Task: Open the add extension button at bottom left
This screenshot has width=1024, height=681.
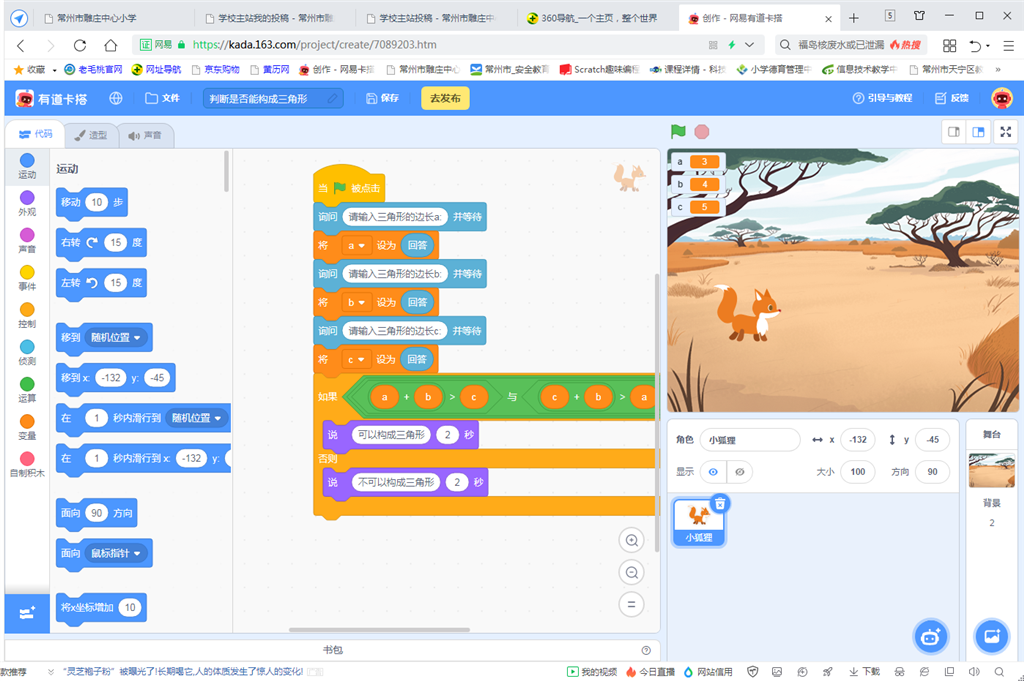Action: (x=27, y=613)
